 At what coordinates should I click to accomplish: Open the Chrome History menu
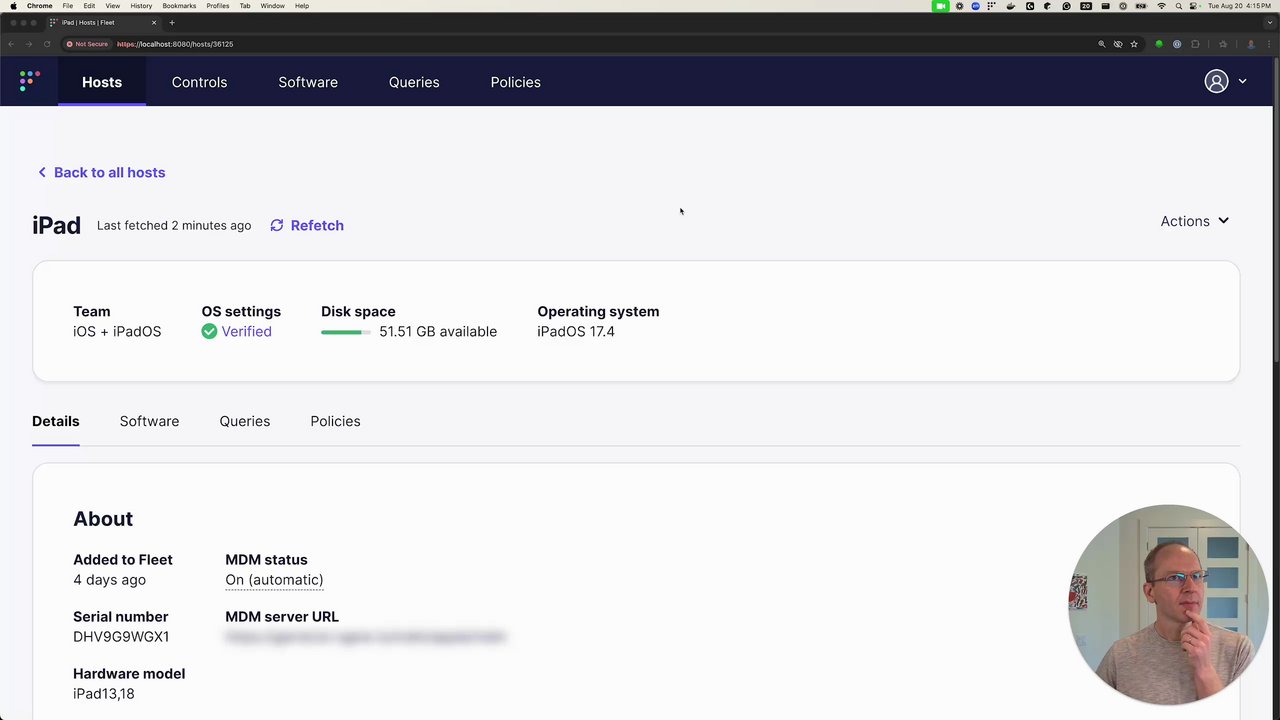[x=141, y=6]
